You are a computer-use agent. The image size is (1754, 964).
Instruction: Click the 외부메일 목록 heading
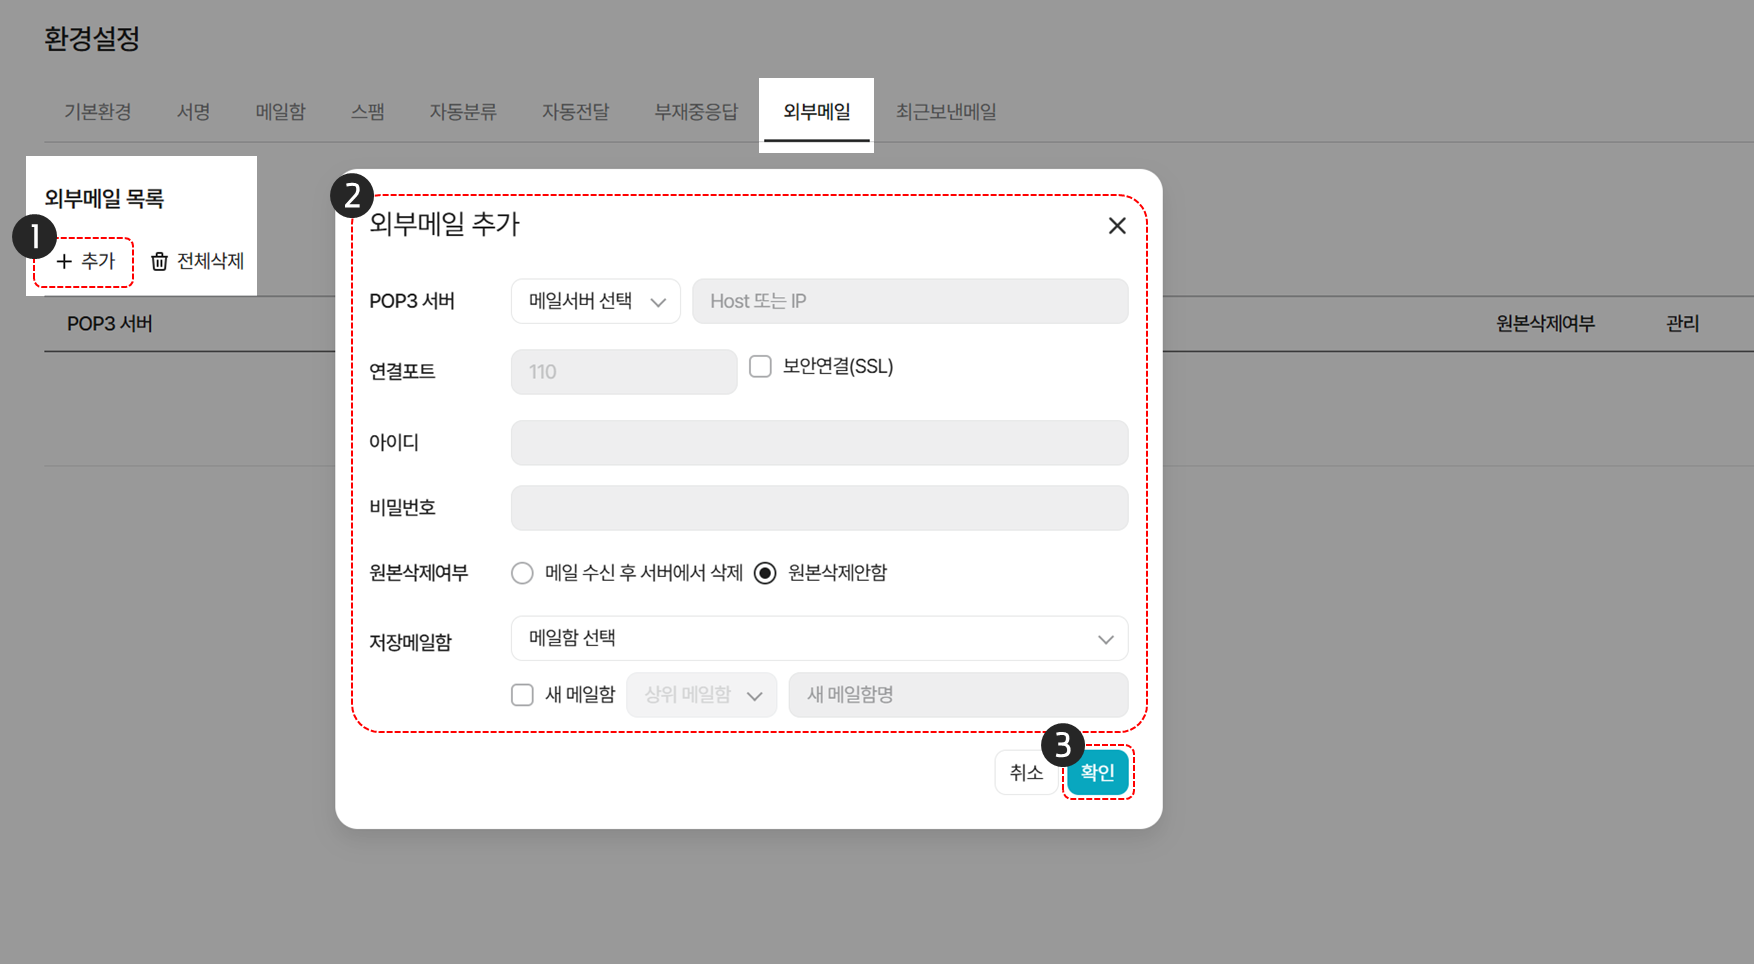[x=104, y=199]
